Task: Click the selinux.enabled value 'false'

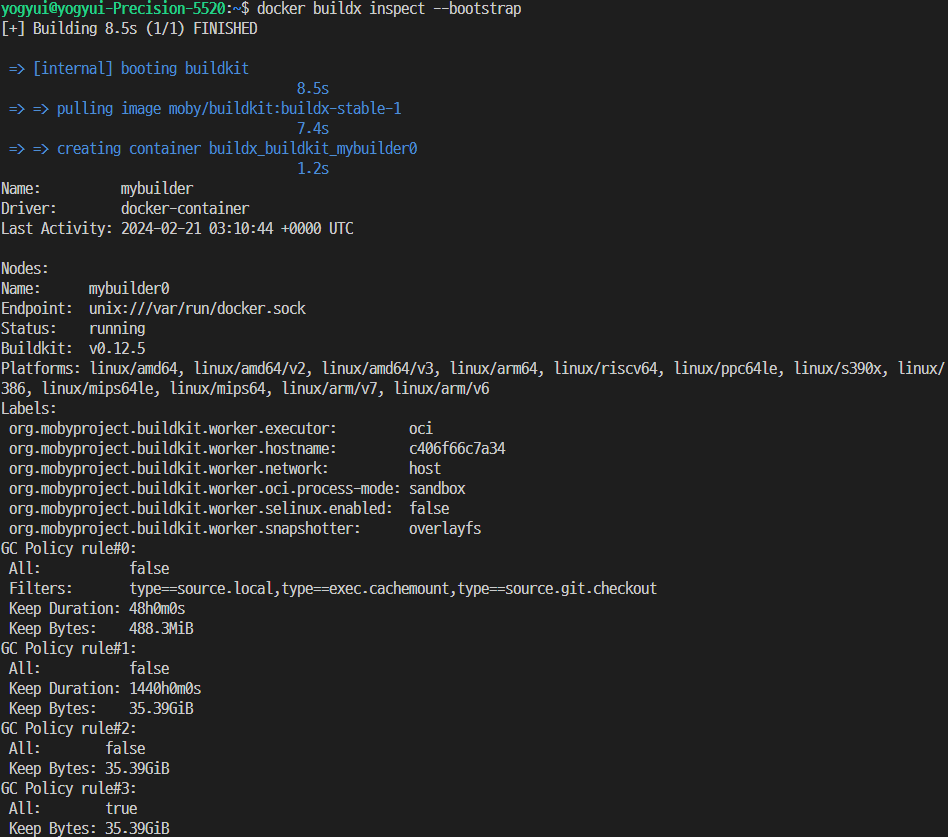Action: (429, 508)
